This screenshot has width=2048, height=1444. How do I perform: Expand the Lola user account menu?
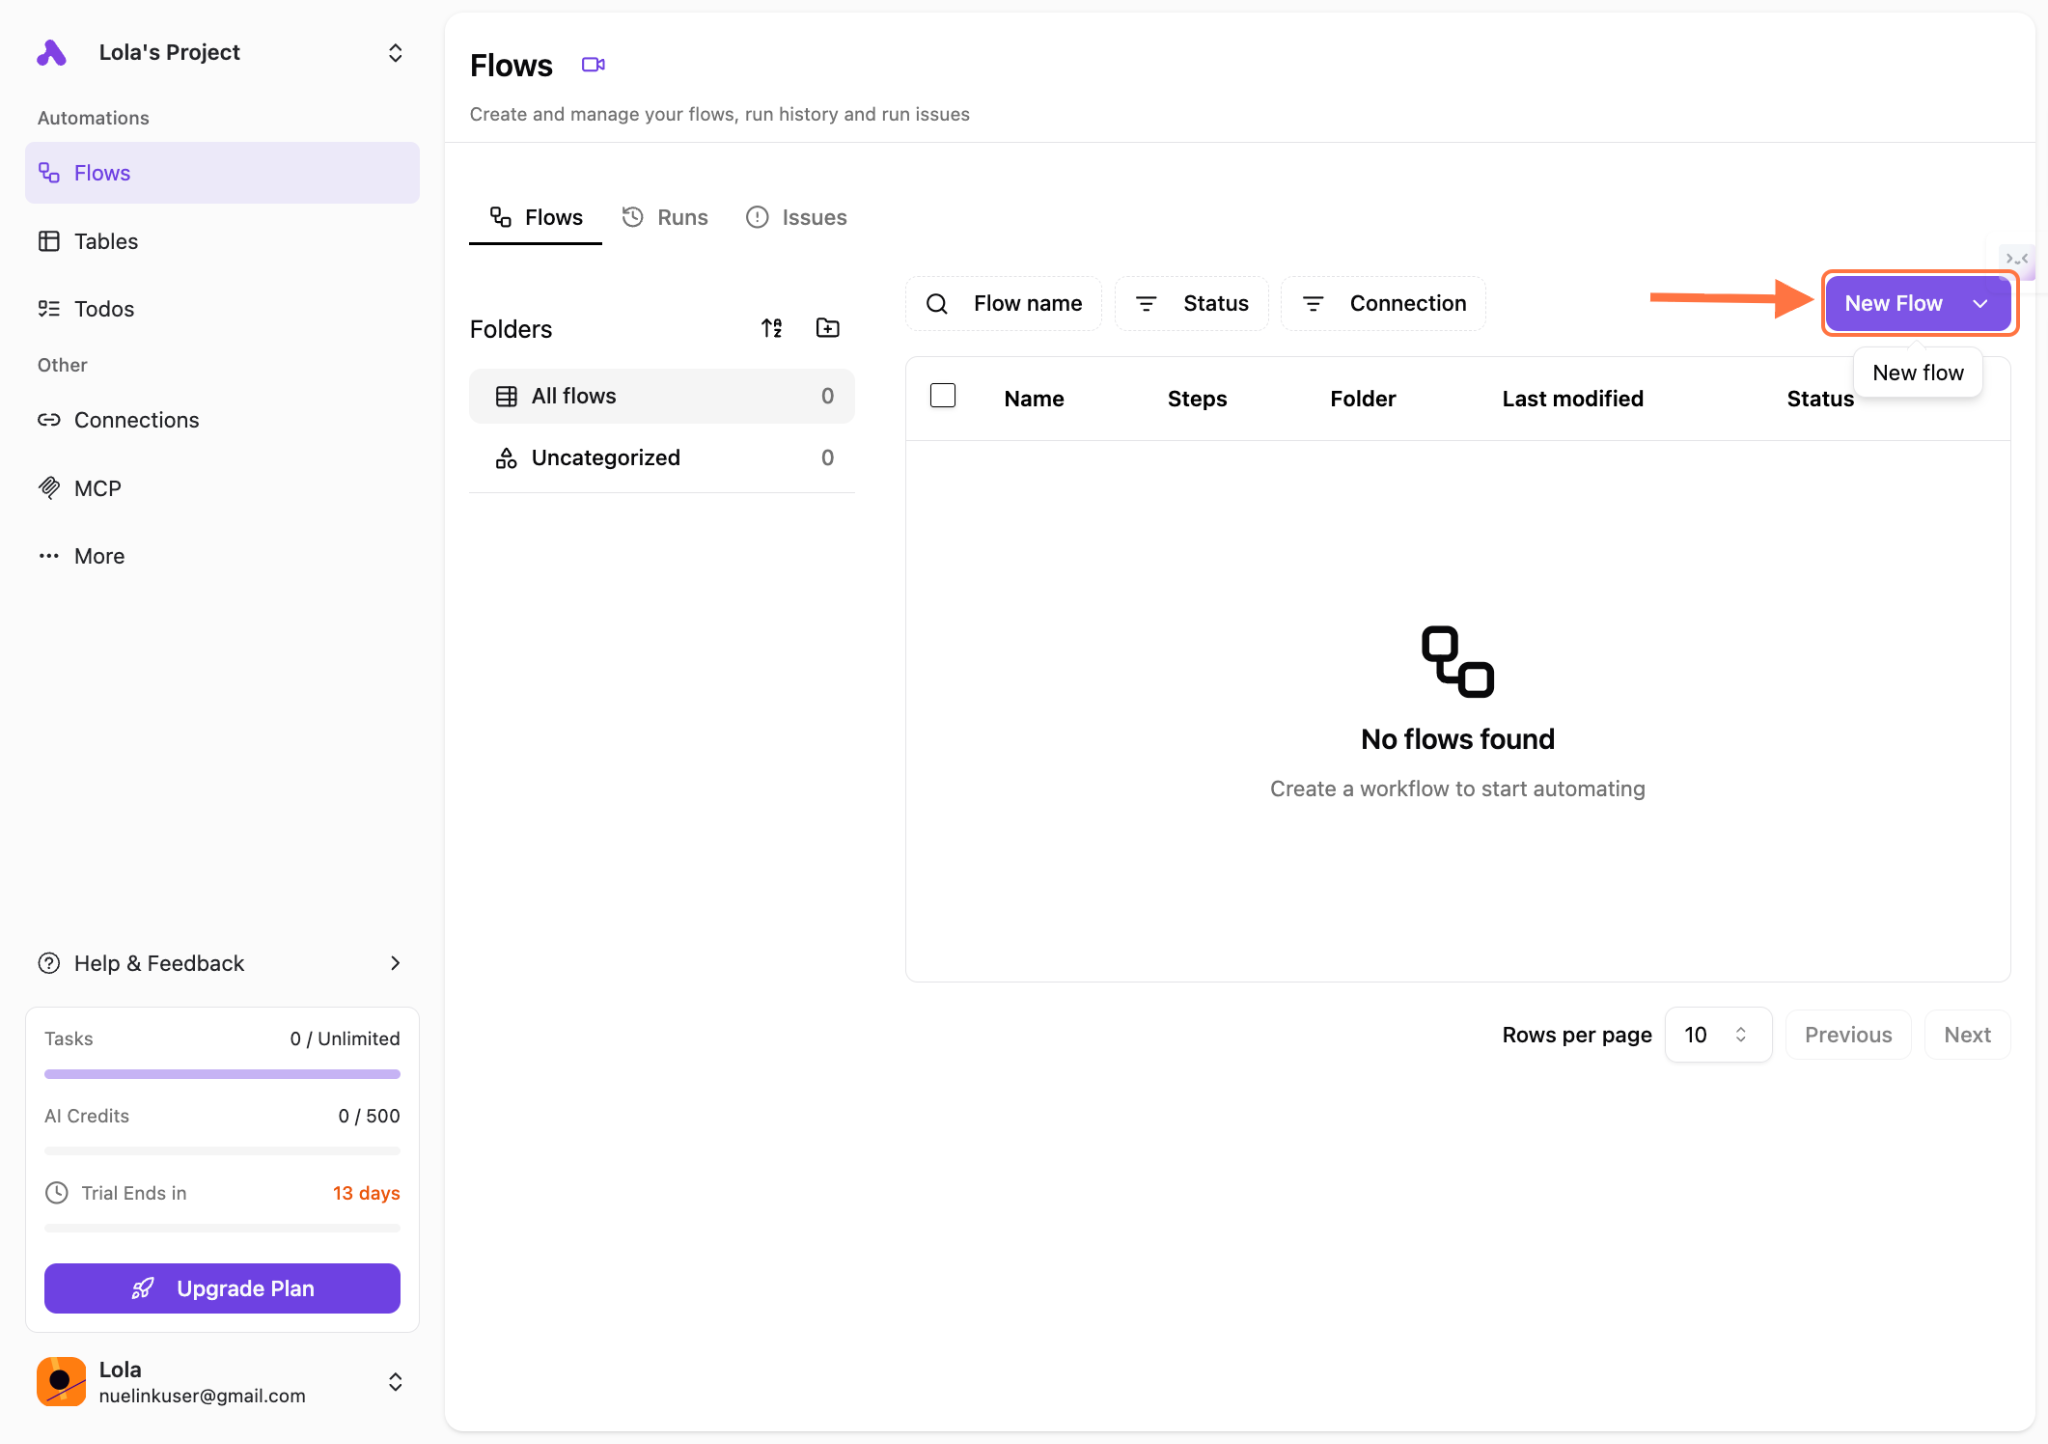tap(395, 1381)
